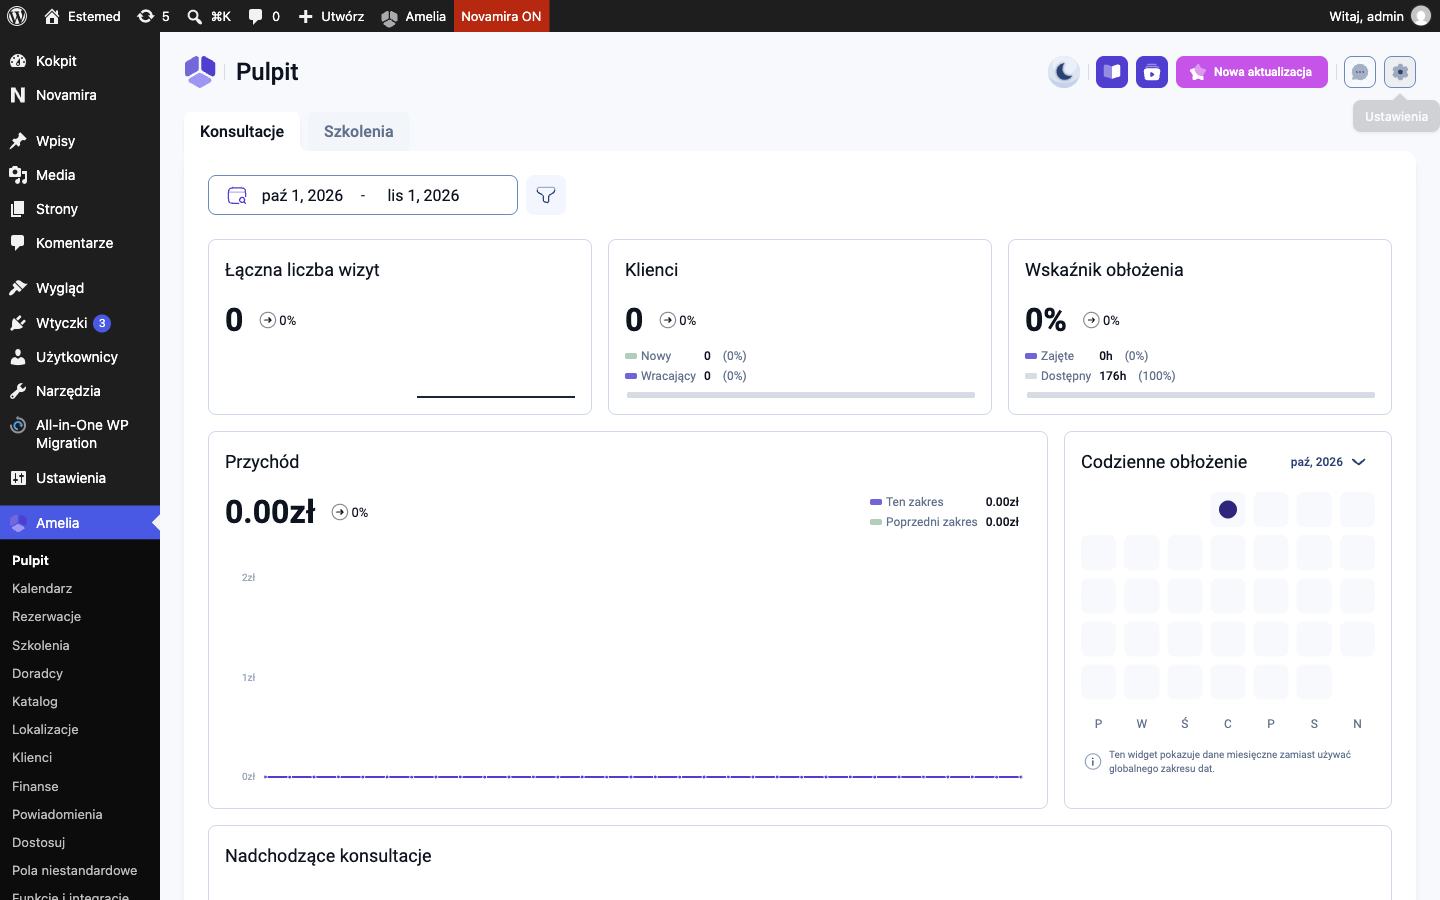This screenshot has height=900, width=1440.
Task: Go to Wpisy in sidebar
Action: click(80, 141)
